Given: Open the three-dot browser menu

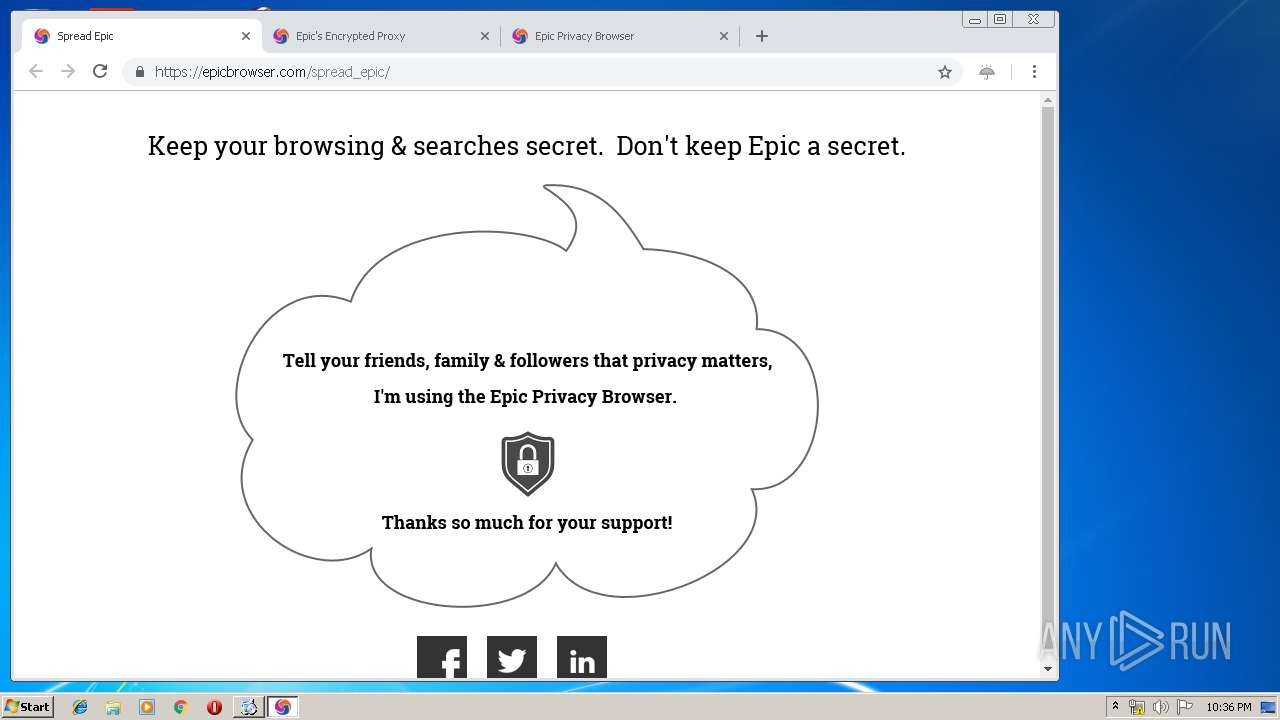Looking at the screenshot, I should (1034, 72).
